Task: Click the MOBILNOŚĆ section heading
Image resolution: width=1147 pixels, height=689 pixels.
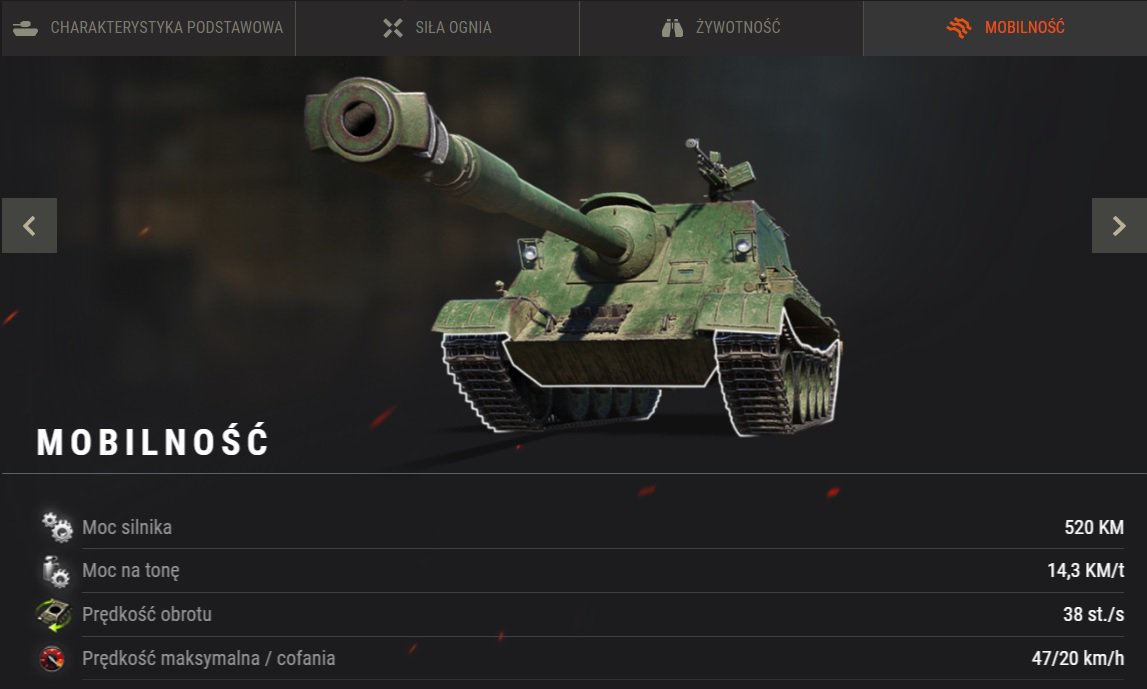Action: point(153,442)
